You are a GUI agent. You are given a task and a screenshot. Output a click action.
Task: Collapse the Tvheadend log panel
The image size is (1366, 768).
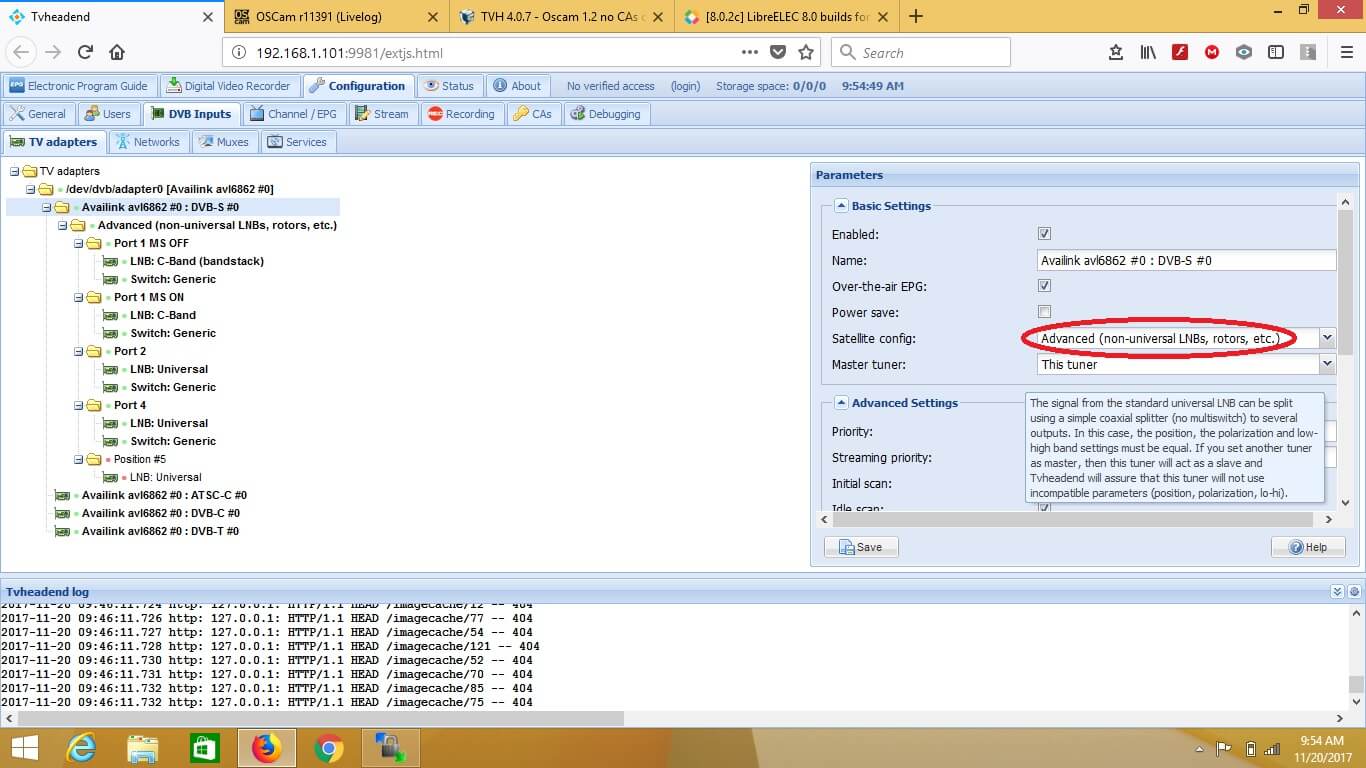[1337, 592]
